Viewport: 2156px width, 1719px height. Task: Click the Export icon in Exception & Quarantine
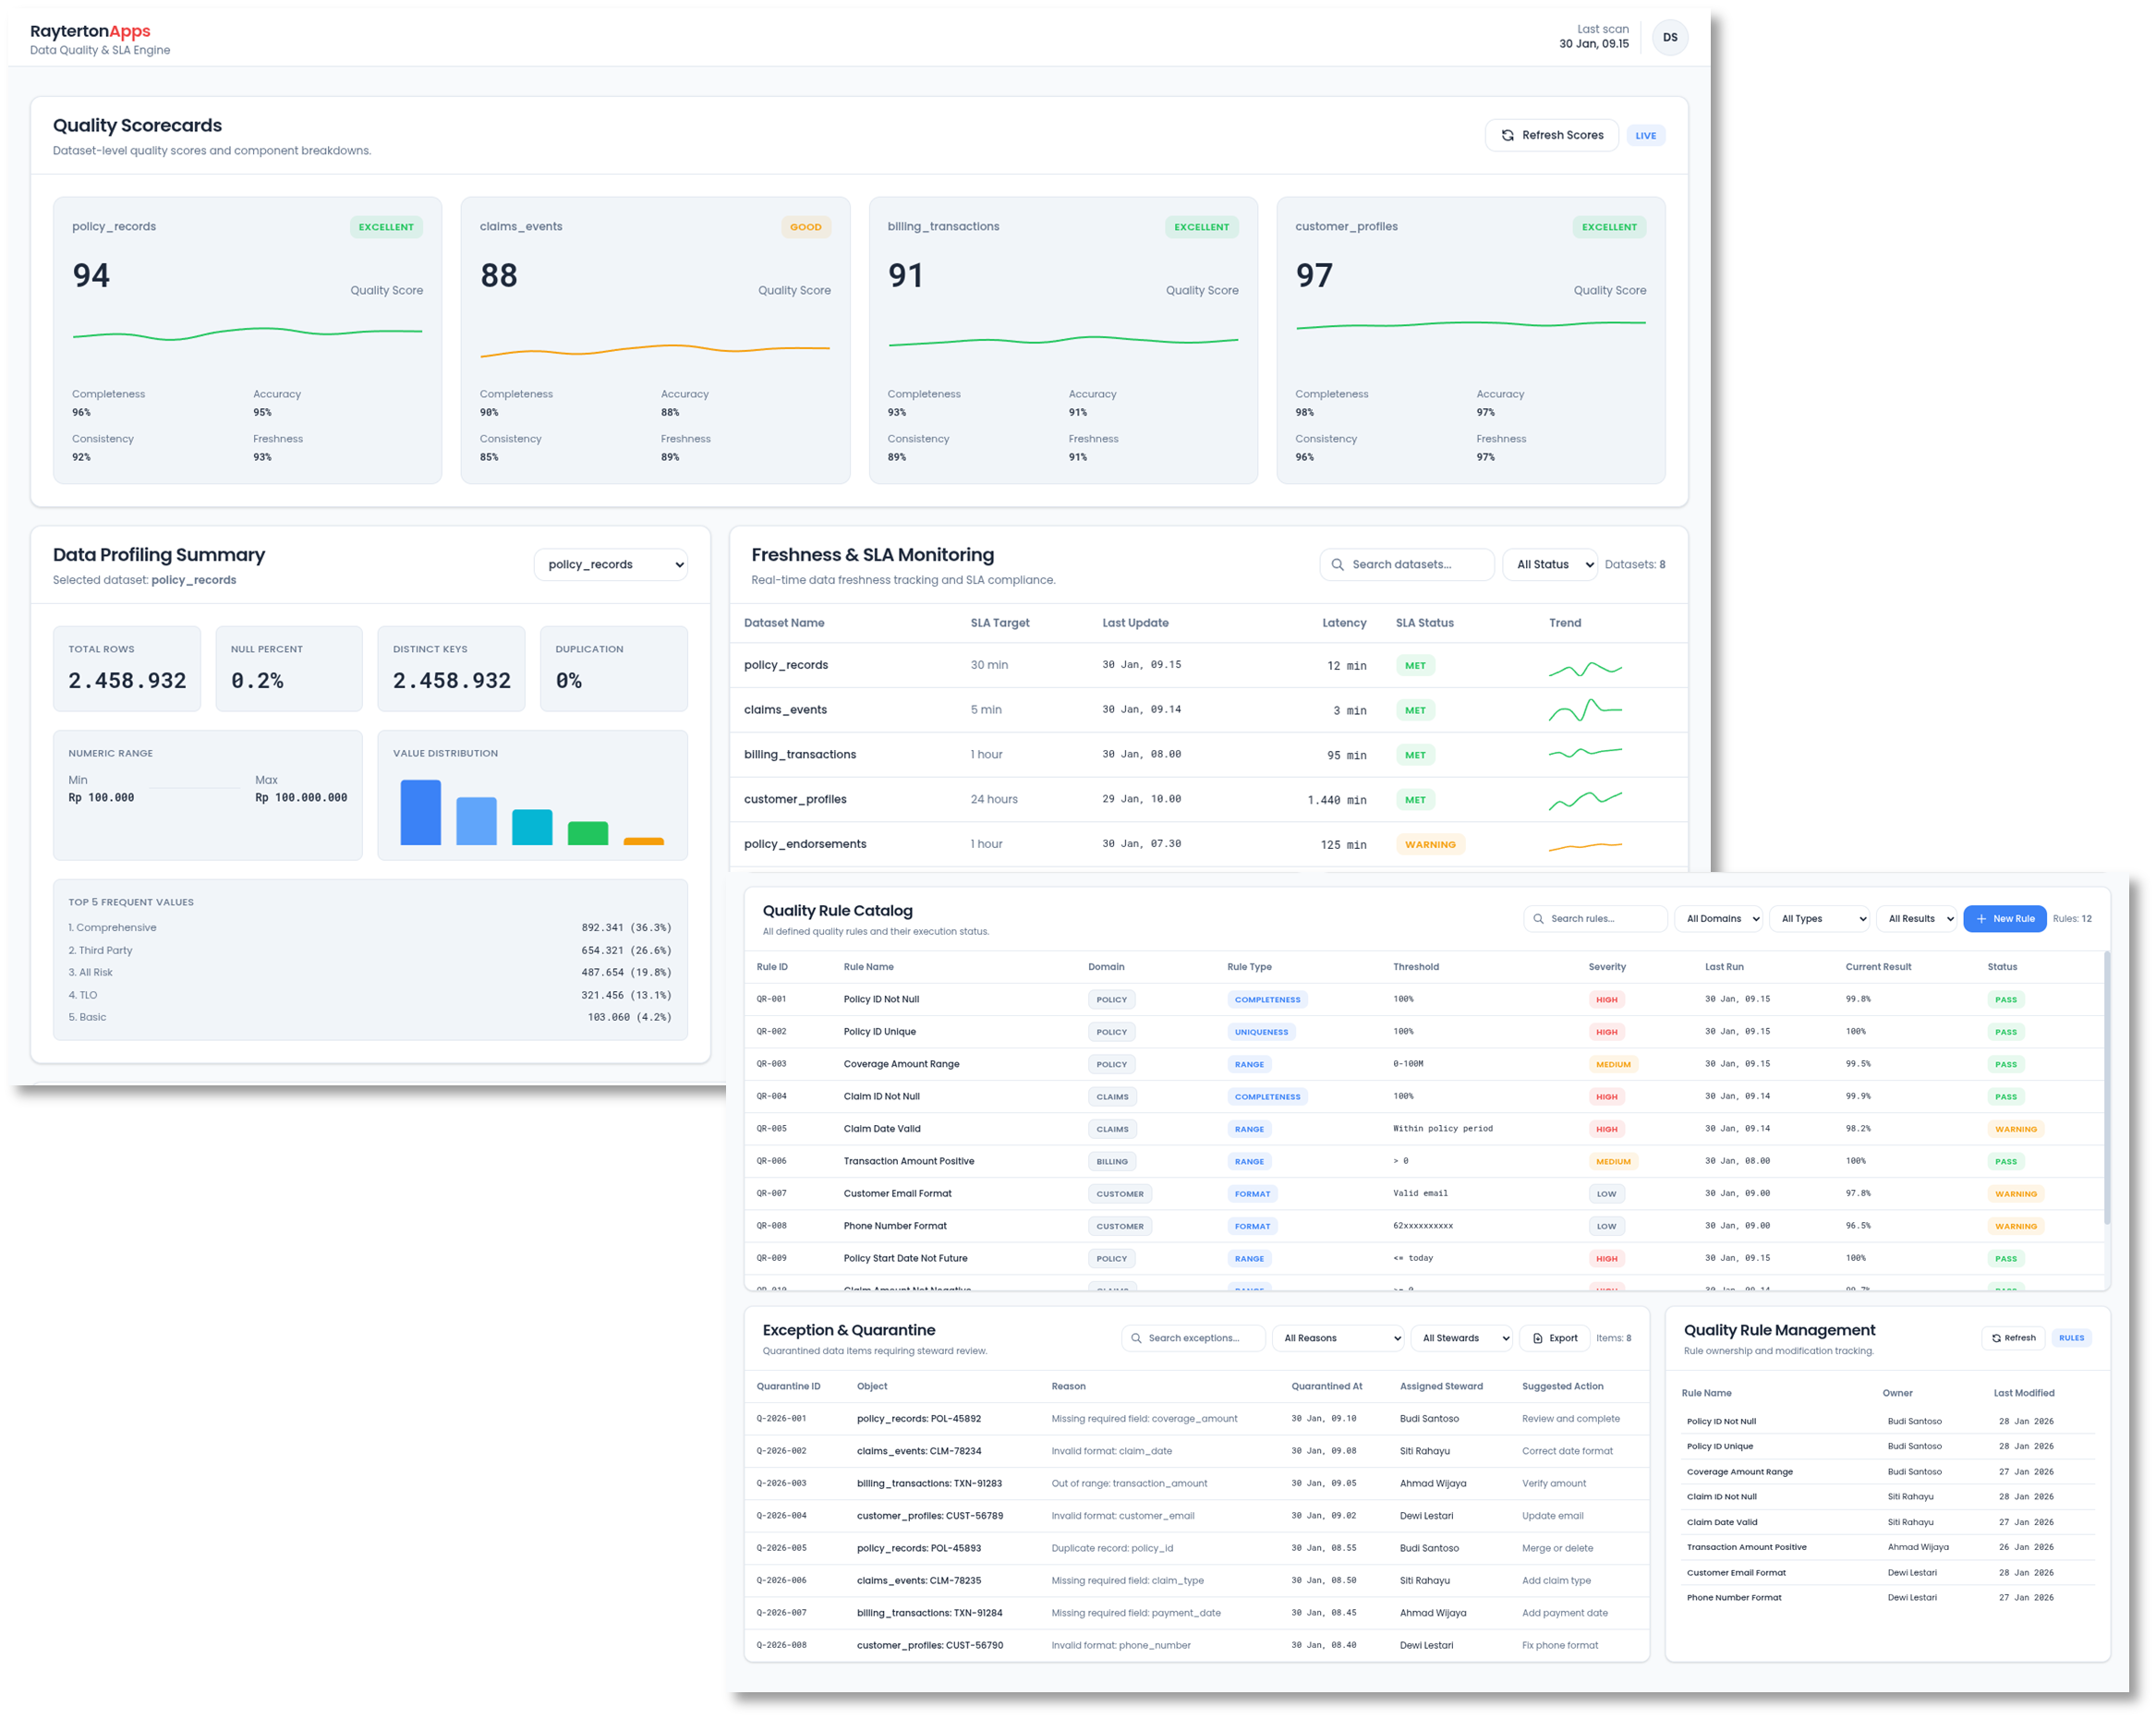[x=1540, y=1337]
